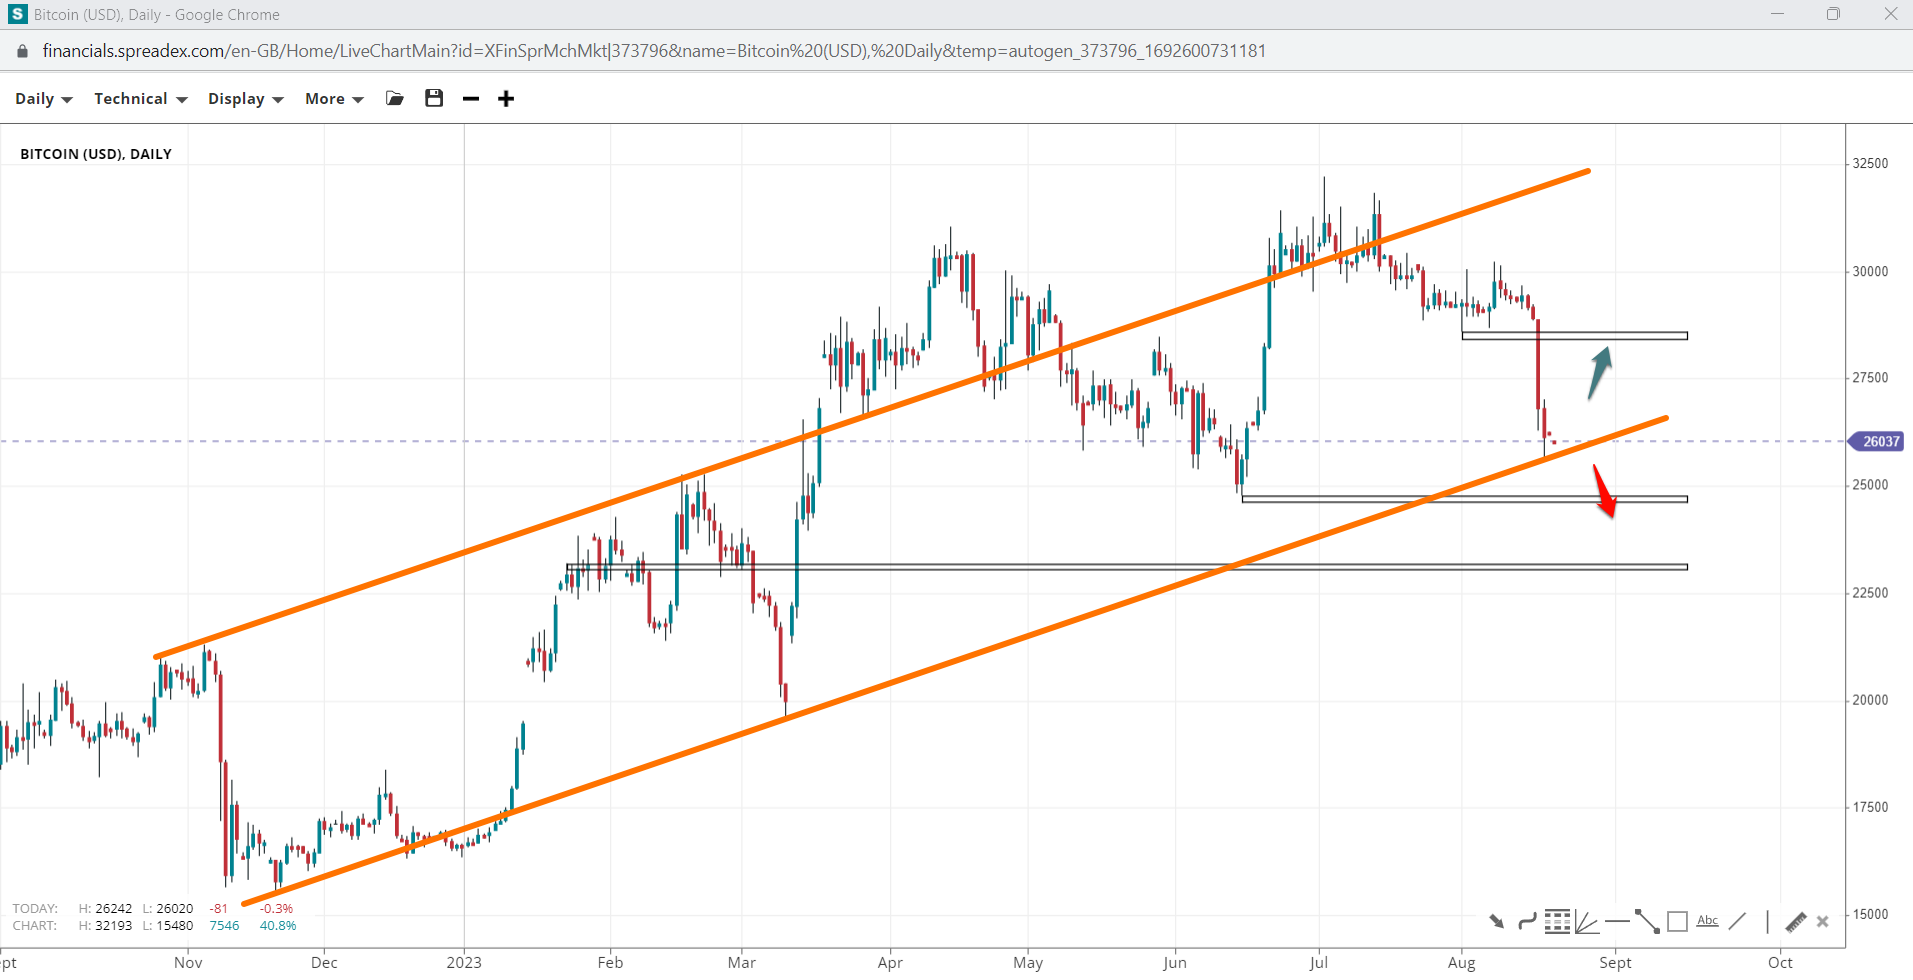
Task: Select the Abc text annotation tool
Action: point(1708,921)
